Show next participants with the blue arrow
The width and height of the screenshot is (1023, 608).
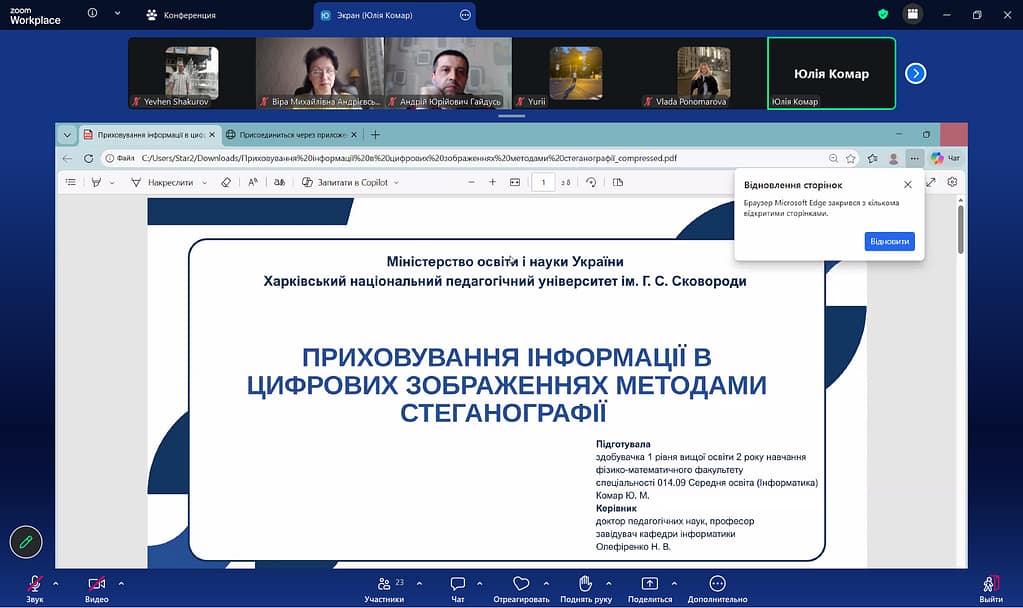coord(915,73)
